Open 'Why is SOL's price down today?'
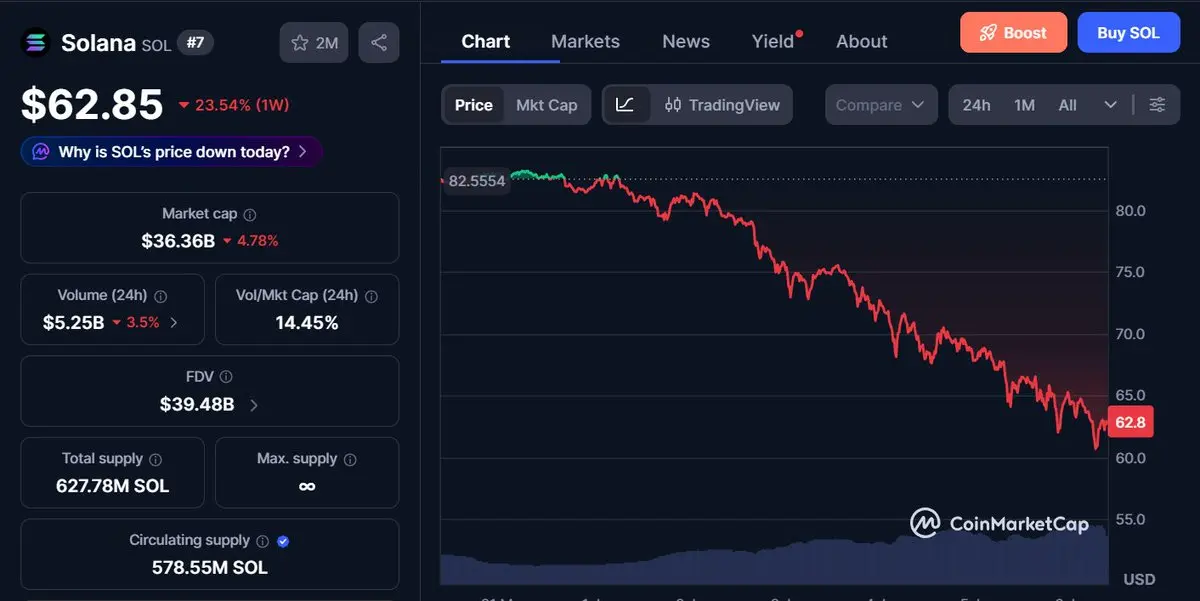The image size is (1200, 601). 171,152
